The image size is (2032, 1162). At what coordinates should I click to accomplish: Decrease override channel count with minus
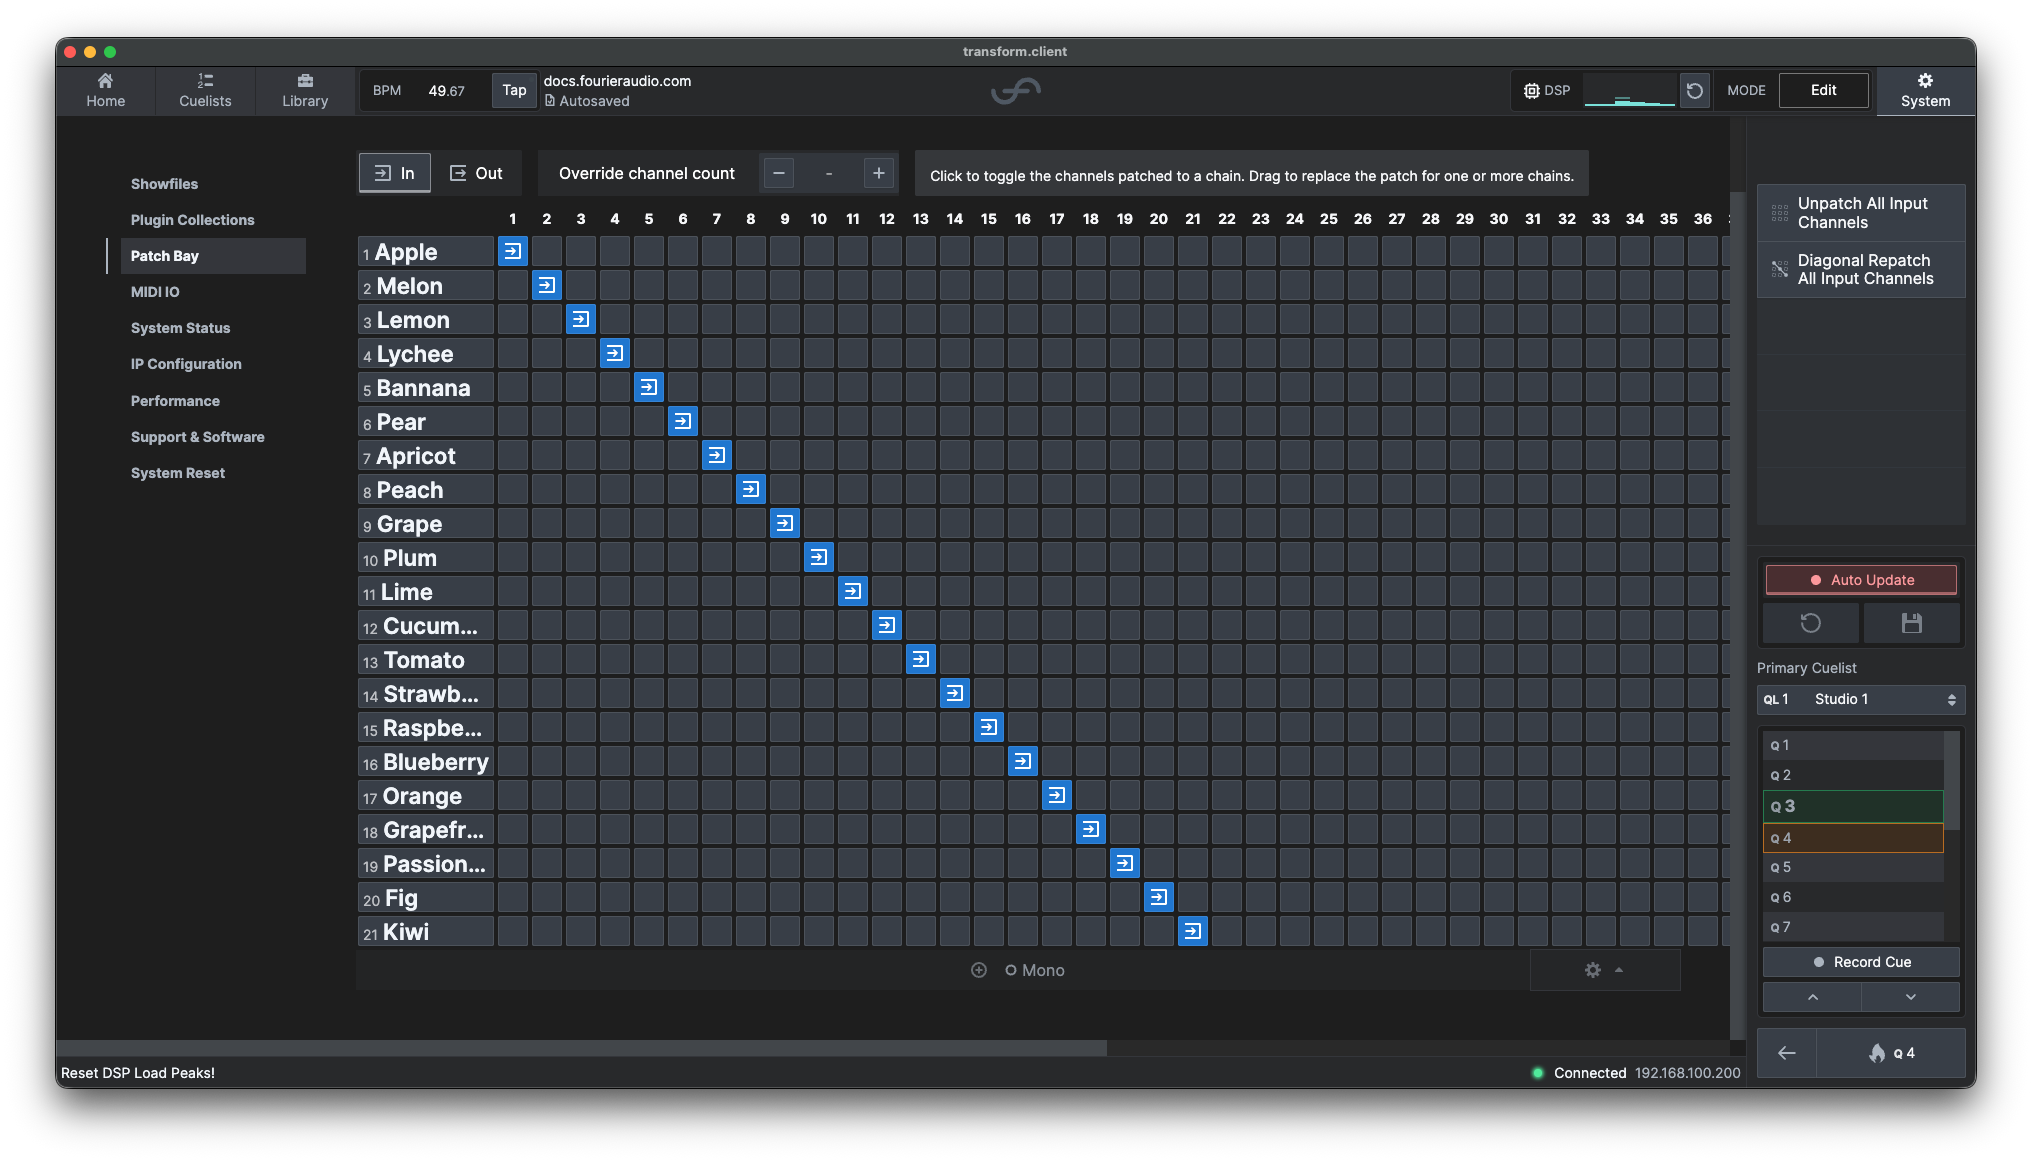(779, 173)
